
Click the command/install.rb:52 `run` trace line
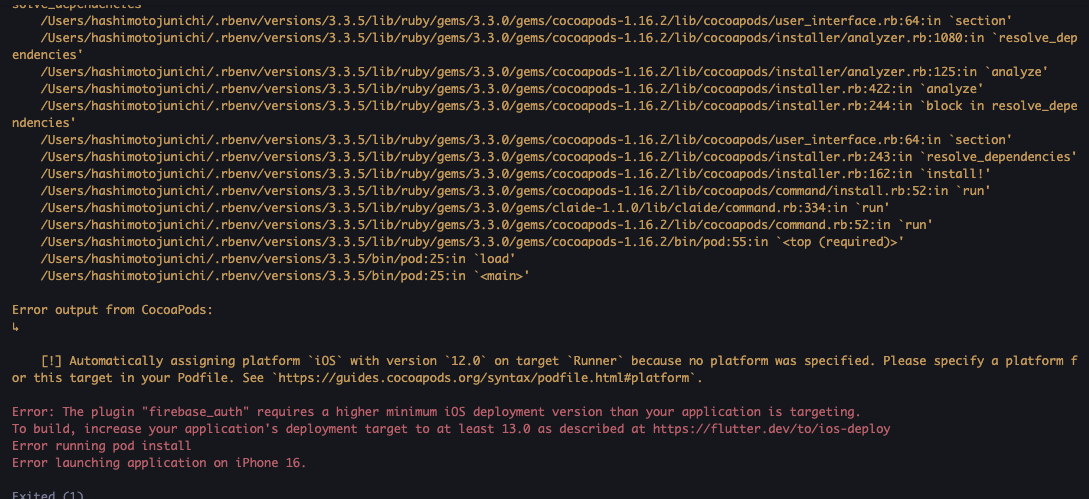516,190
